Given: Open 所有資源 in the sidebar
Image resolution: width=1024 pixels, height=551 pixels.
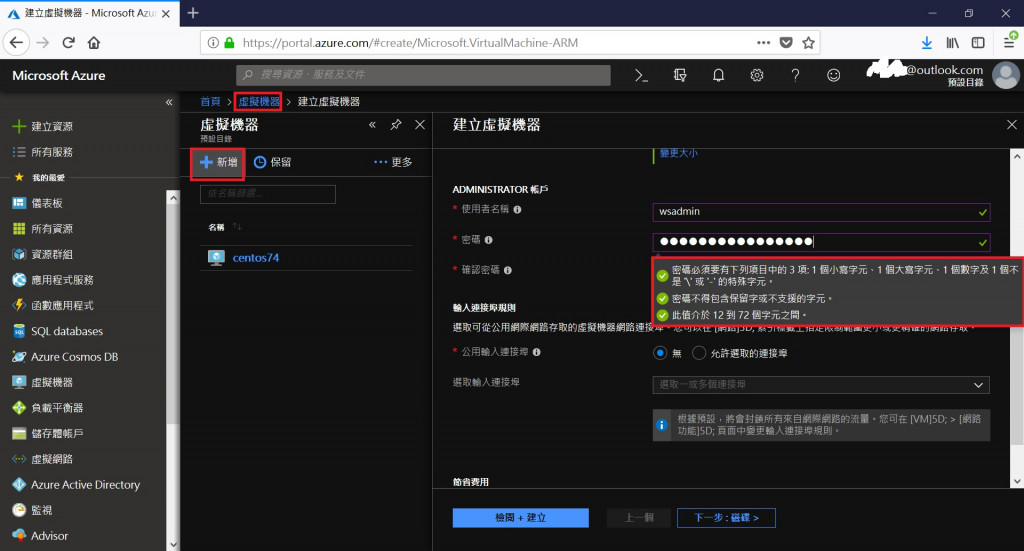Looking at the screenshot, I should click(x=43, y=228).
